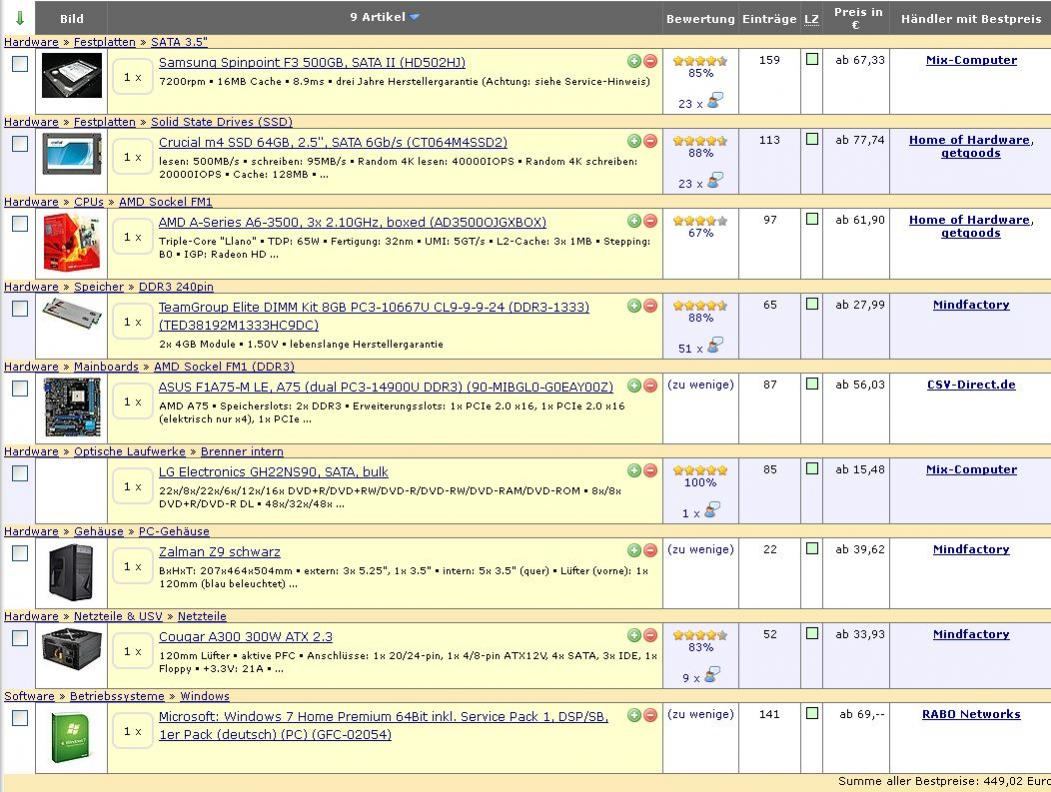Screen dimensions: 1051x792
Task: Select the Windows 7 Home Premium row checkbox
Action: tap(20, 718)
